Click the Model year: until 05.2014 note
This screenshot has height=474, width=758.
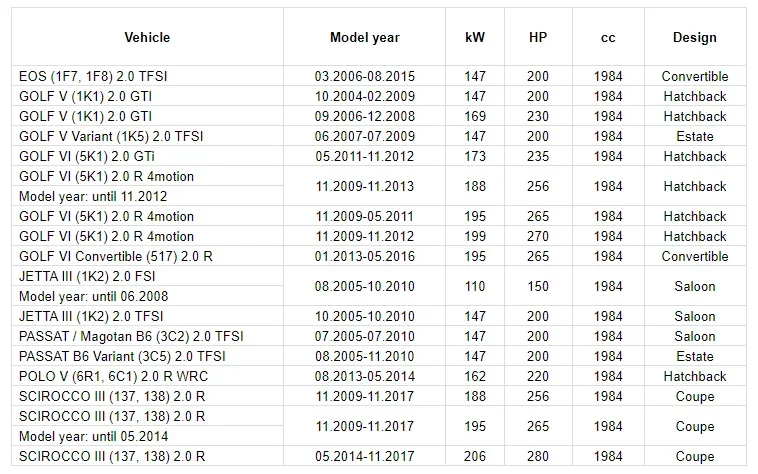click(93, 436)
